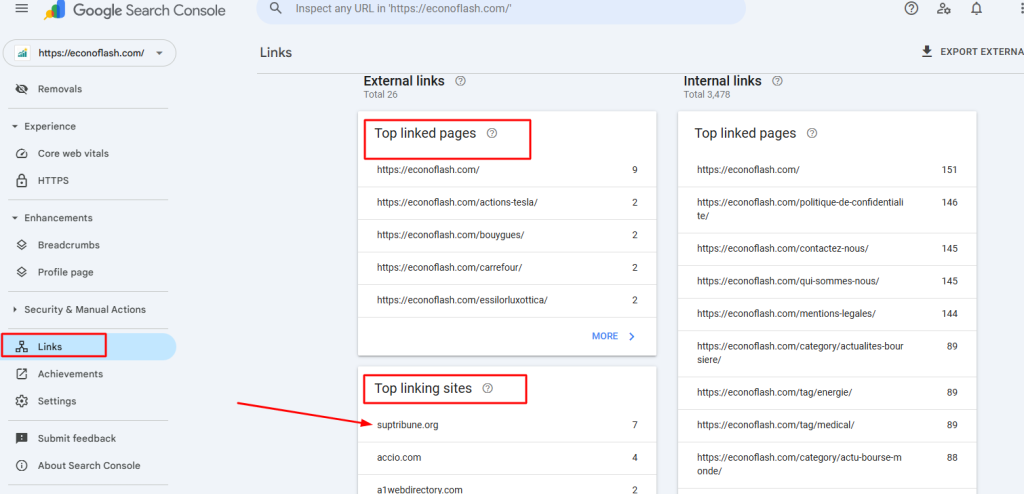
Task: Open the contactez-nous internal link row
Action: coord(827,249)
